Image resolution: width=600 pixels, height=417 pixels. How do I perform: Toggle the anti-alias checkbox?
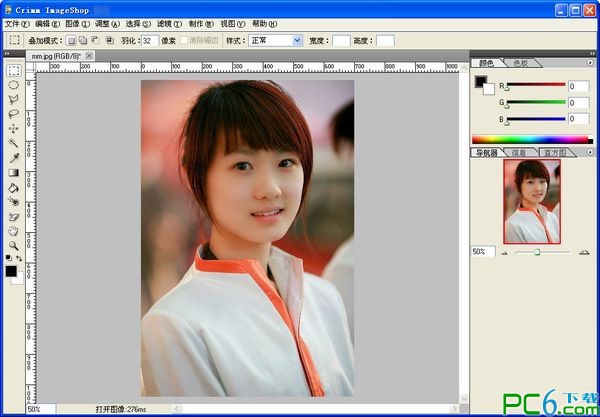click(x=184, y=41)
